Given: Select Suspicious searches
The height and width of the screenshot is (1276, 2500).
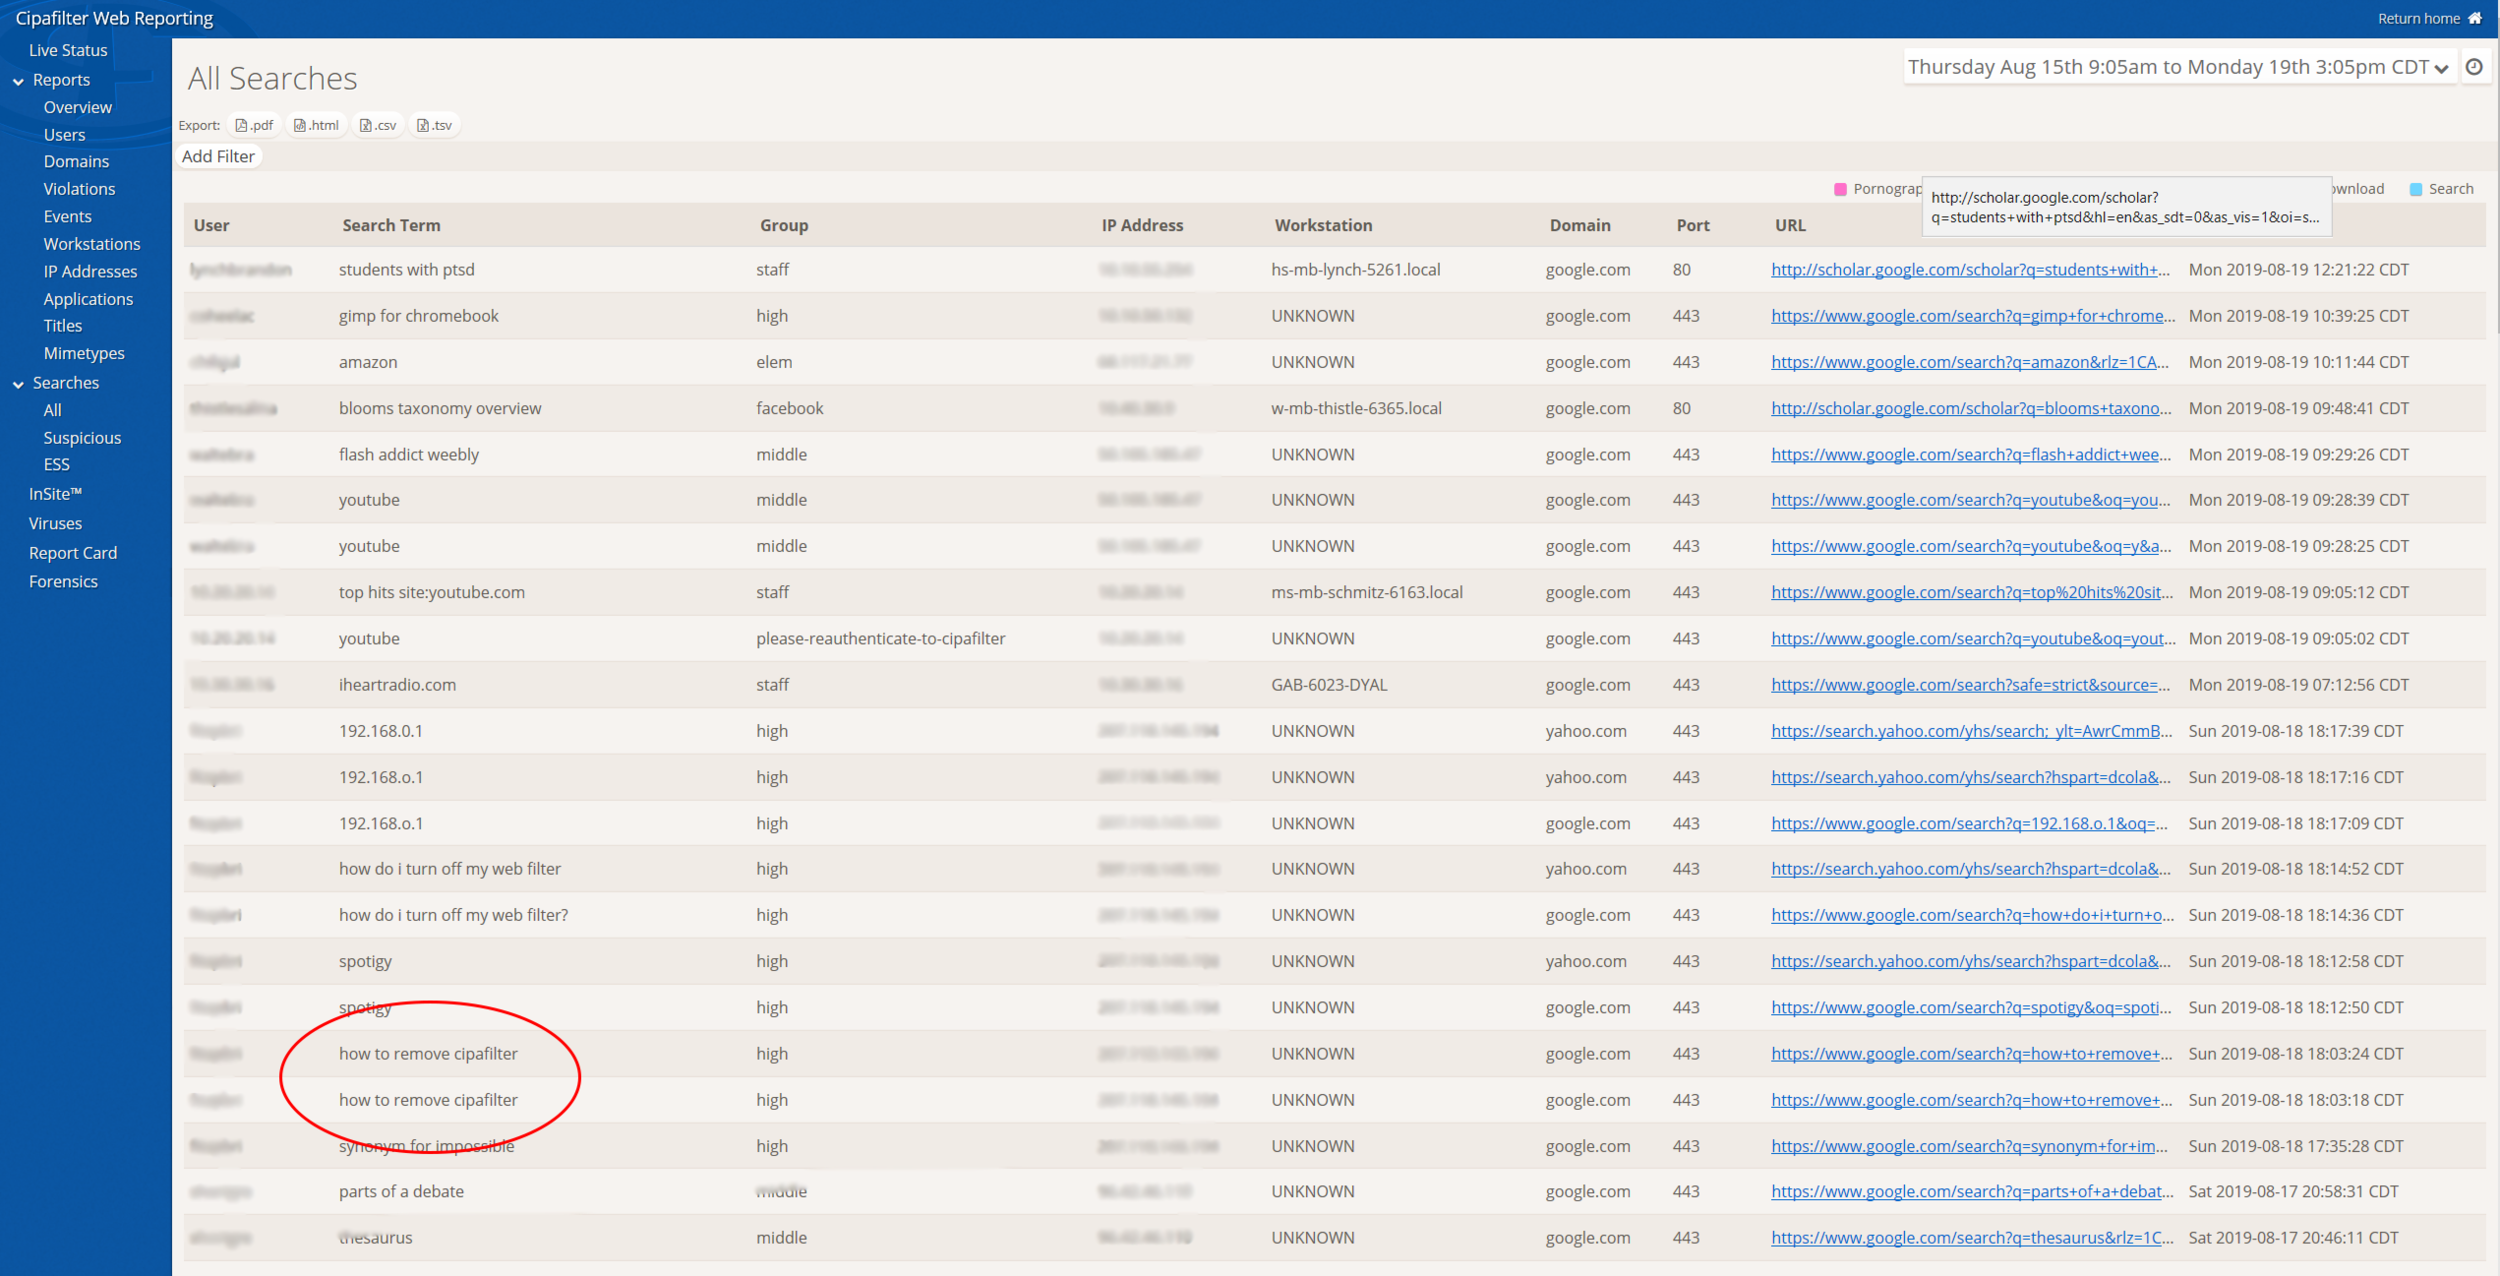Looking at the screenshot, I should 82,438.
